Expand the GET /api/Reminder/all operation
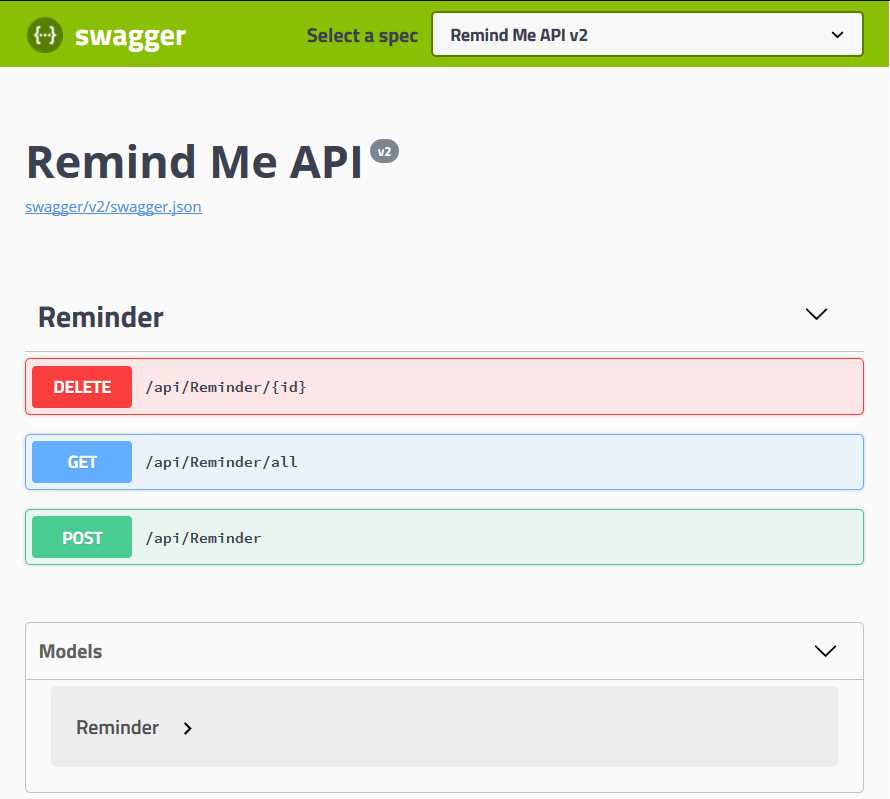 point(444,461)
